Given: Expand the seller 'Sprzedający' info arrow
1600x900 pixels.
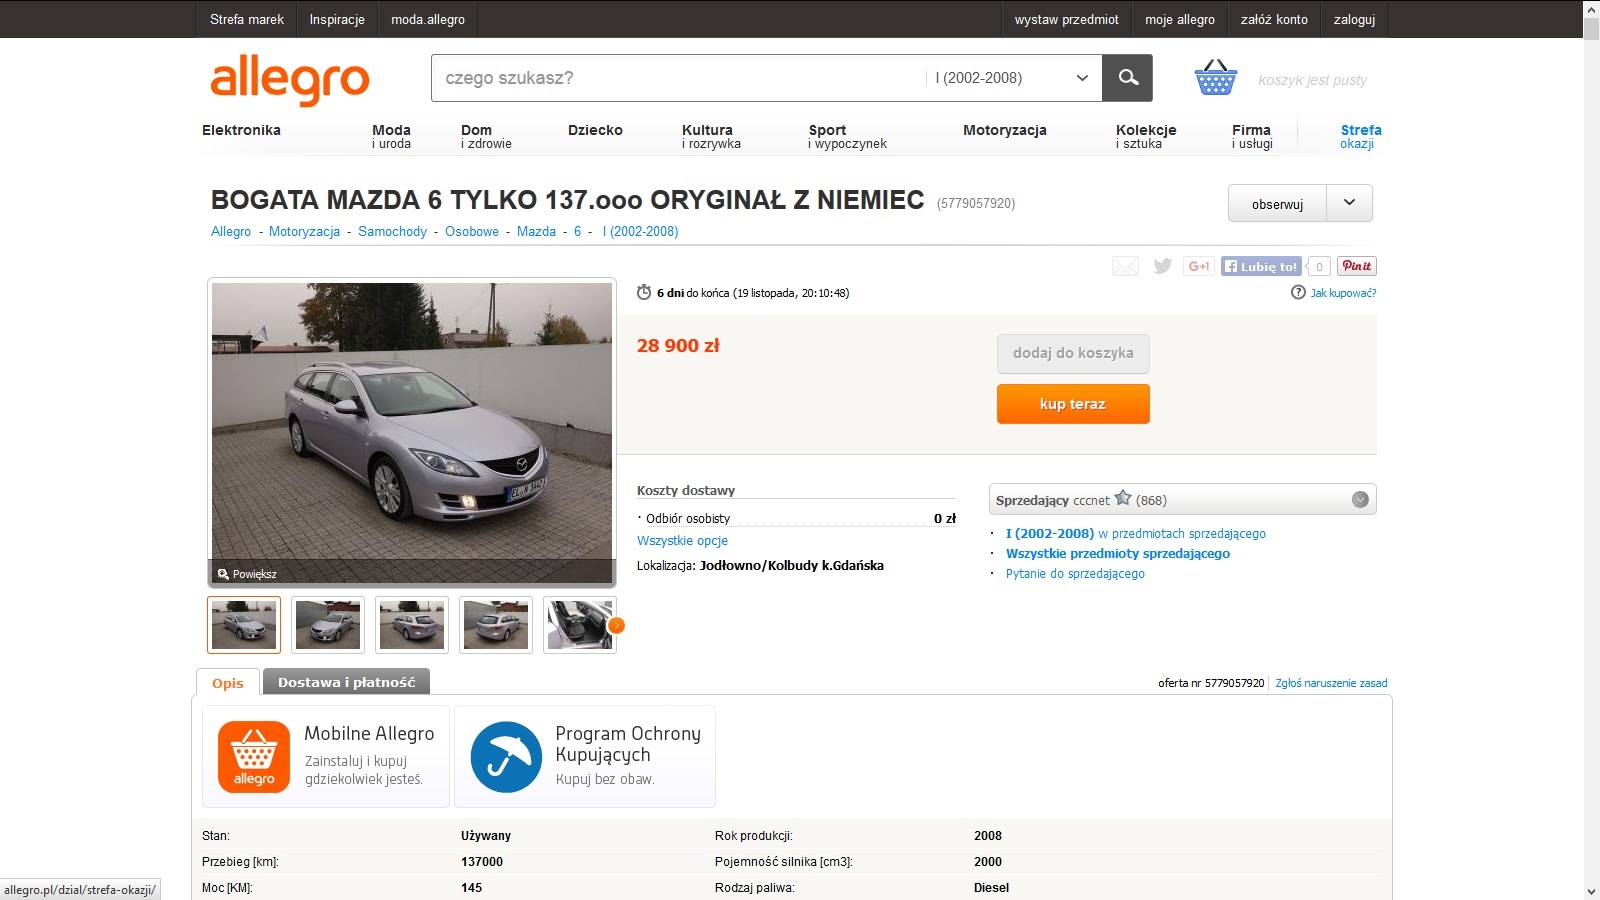Looking at the screenshot, I should [x=1360, y=500].
